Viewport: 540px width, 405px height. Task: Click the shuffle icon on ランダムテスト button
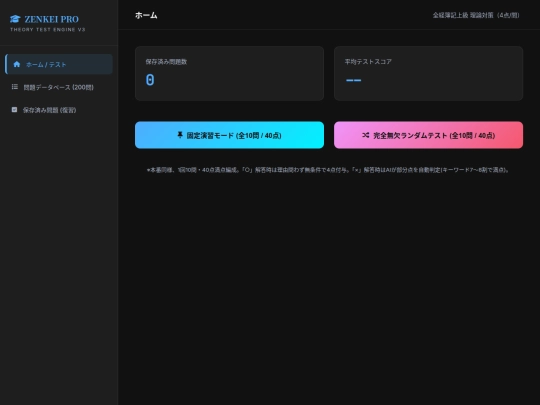tap(366, 135)
